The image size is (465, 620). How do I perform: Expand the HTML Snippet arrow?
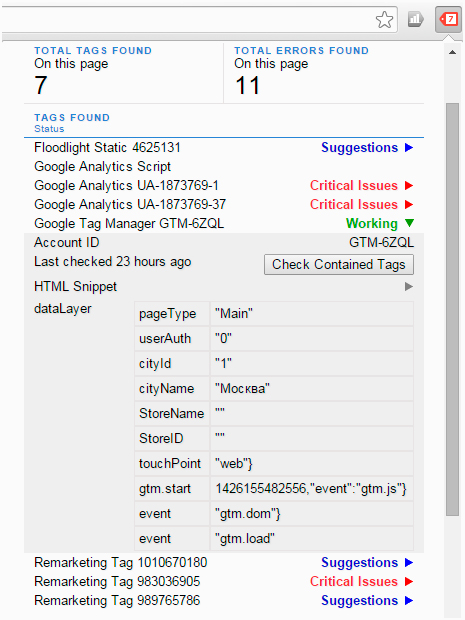409,287
